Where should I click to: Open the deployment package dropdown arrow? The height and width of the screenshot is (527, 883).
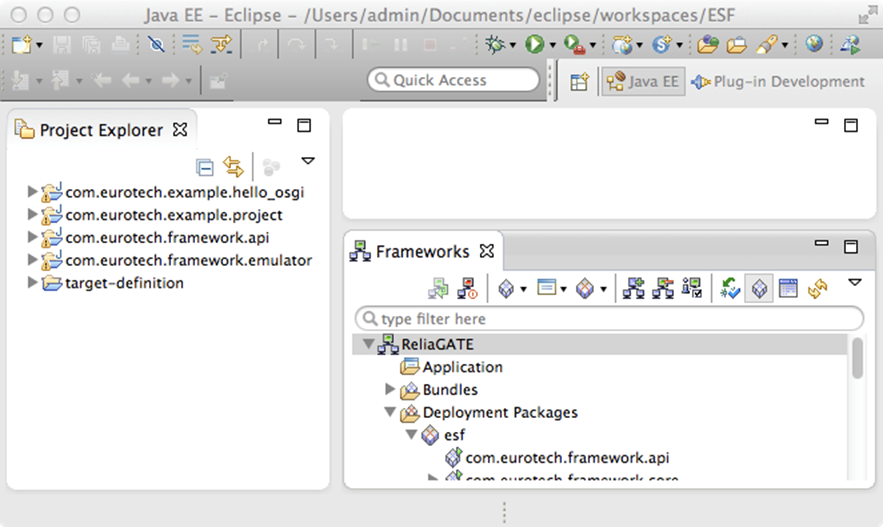(603, 290)
